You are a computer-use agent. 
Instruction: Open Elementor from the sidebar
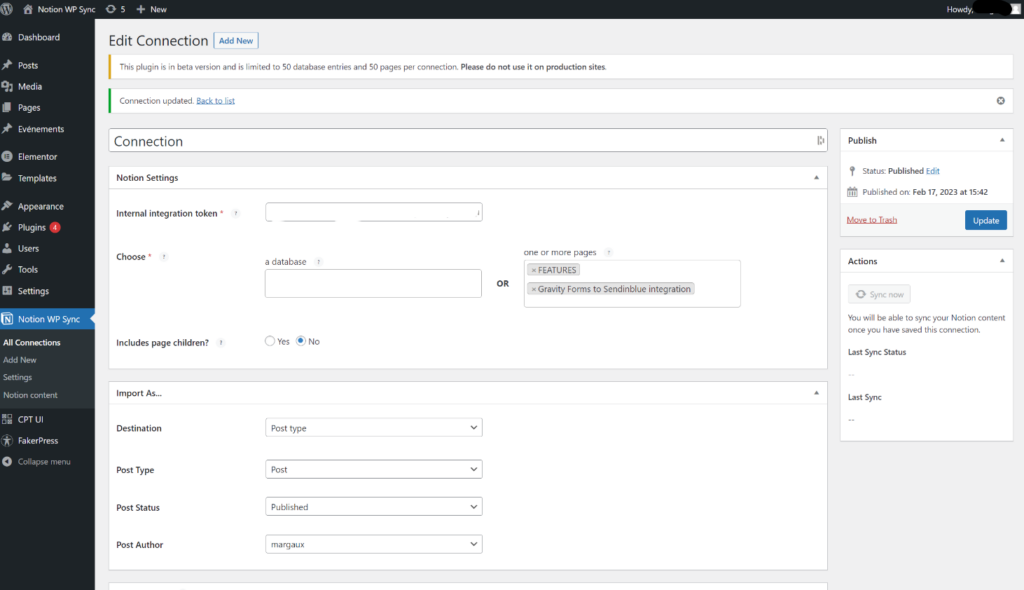pyautogui.click(x=37, y=157)
